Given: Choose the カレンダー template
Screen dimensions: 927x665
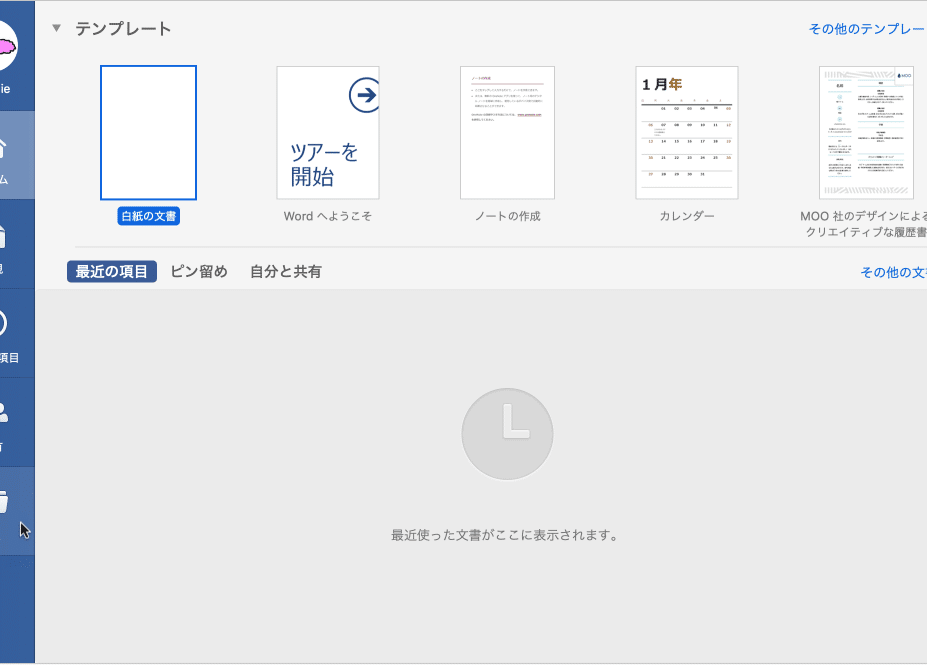Looking at the screenshot, I should click(x=687, y=133).
